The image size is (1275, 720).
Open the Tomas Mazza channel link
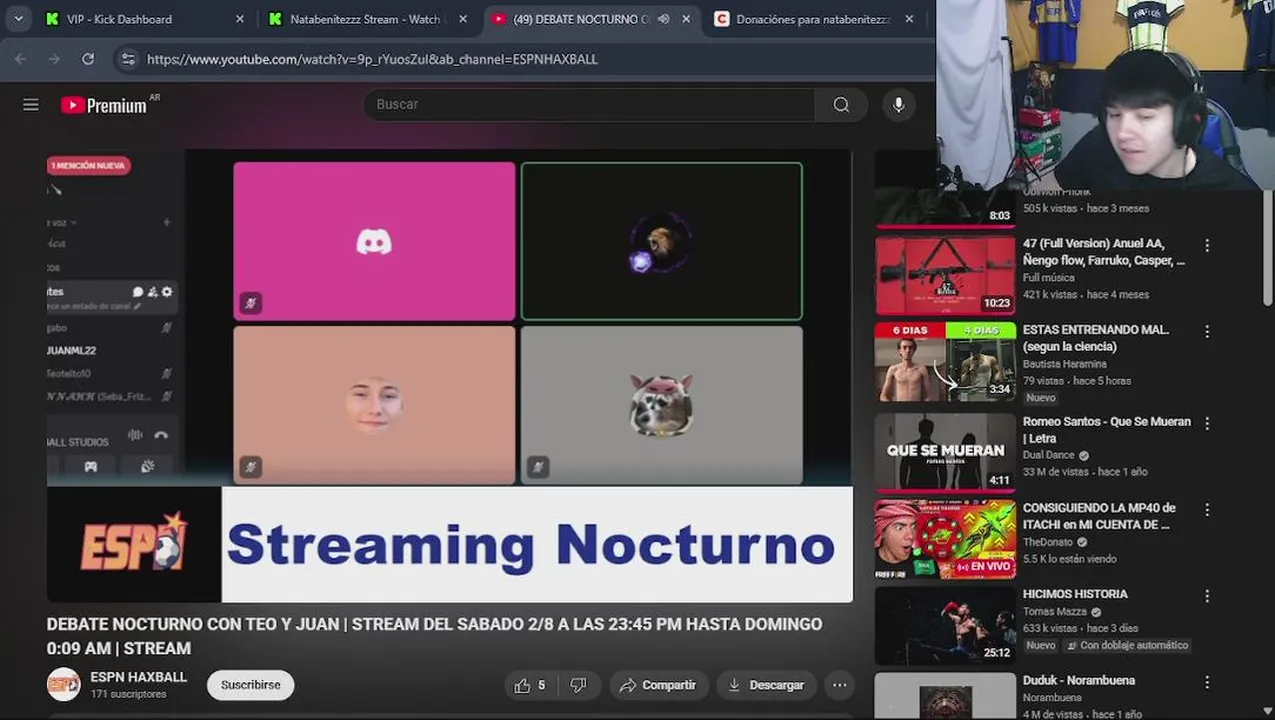pyautogui.click(x=1055, y=612)
